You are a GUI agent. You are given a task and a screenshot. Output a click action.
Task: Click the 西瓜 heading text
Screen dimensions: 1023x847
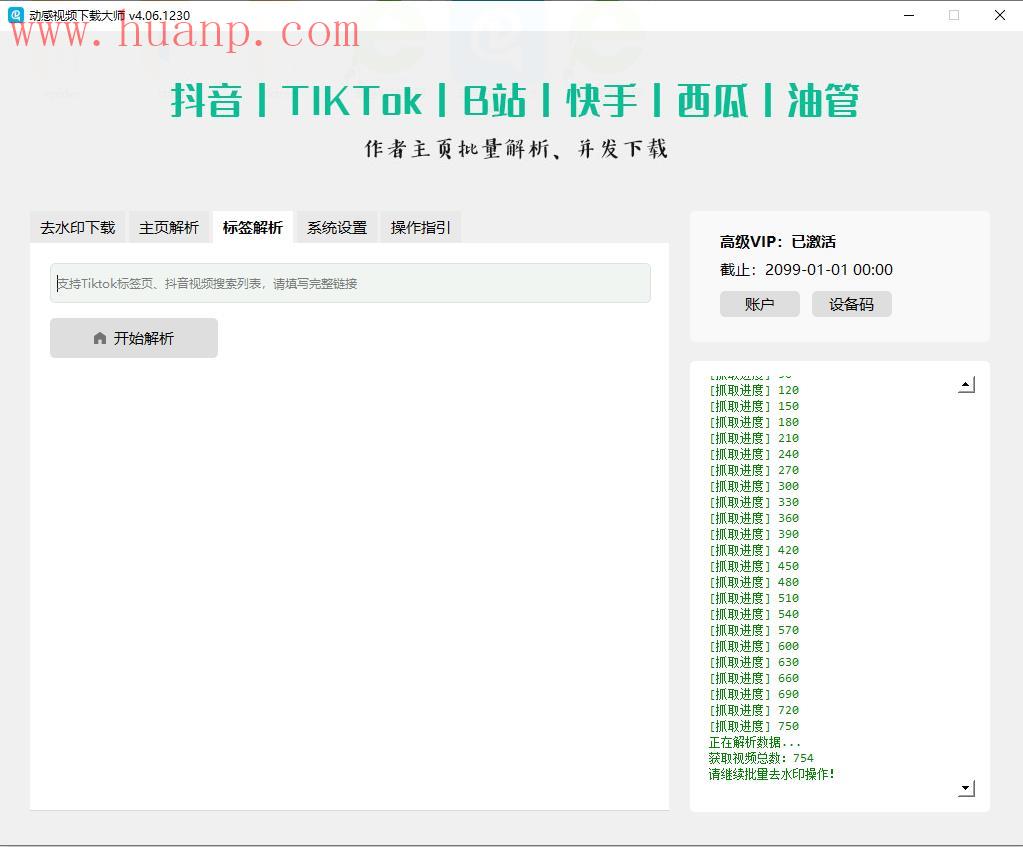click(712, 100)
